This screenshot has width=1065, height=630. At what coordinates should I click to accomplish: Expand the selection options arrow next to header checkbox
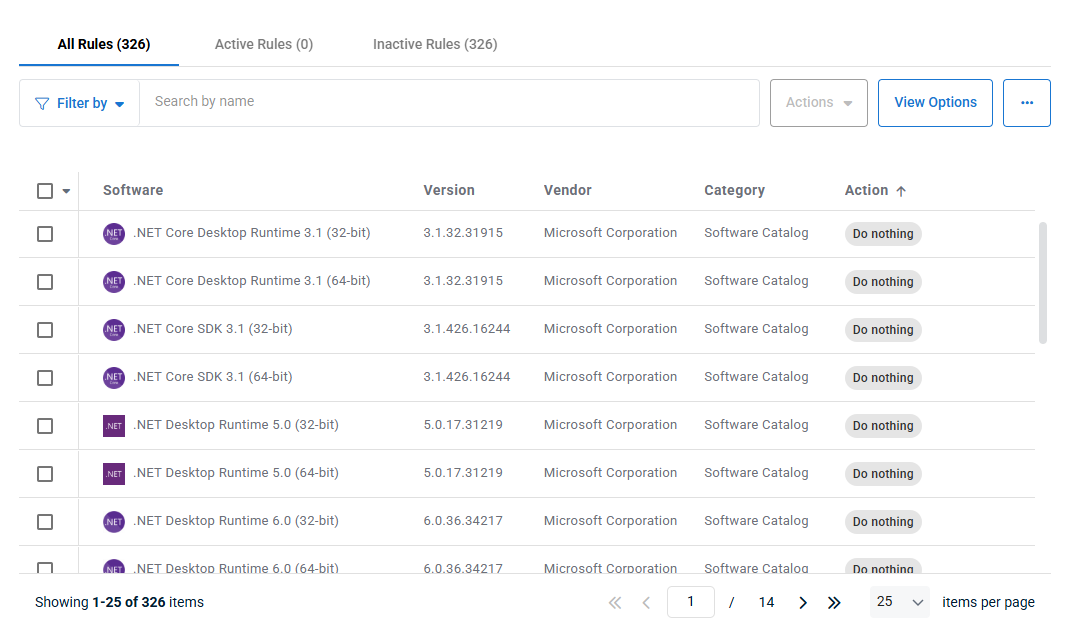pyautogui.click(x=67, y=191)
